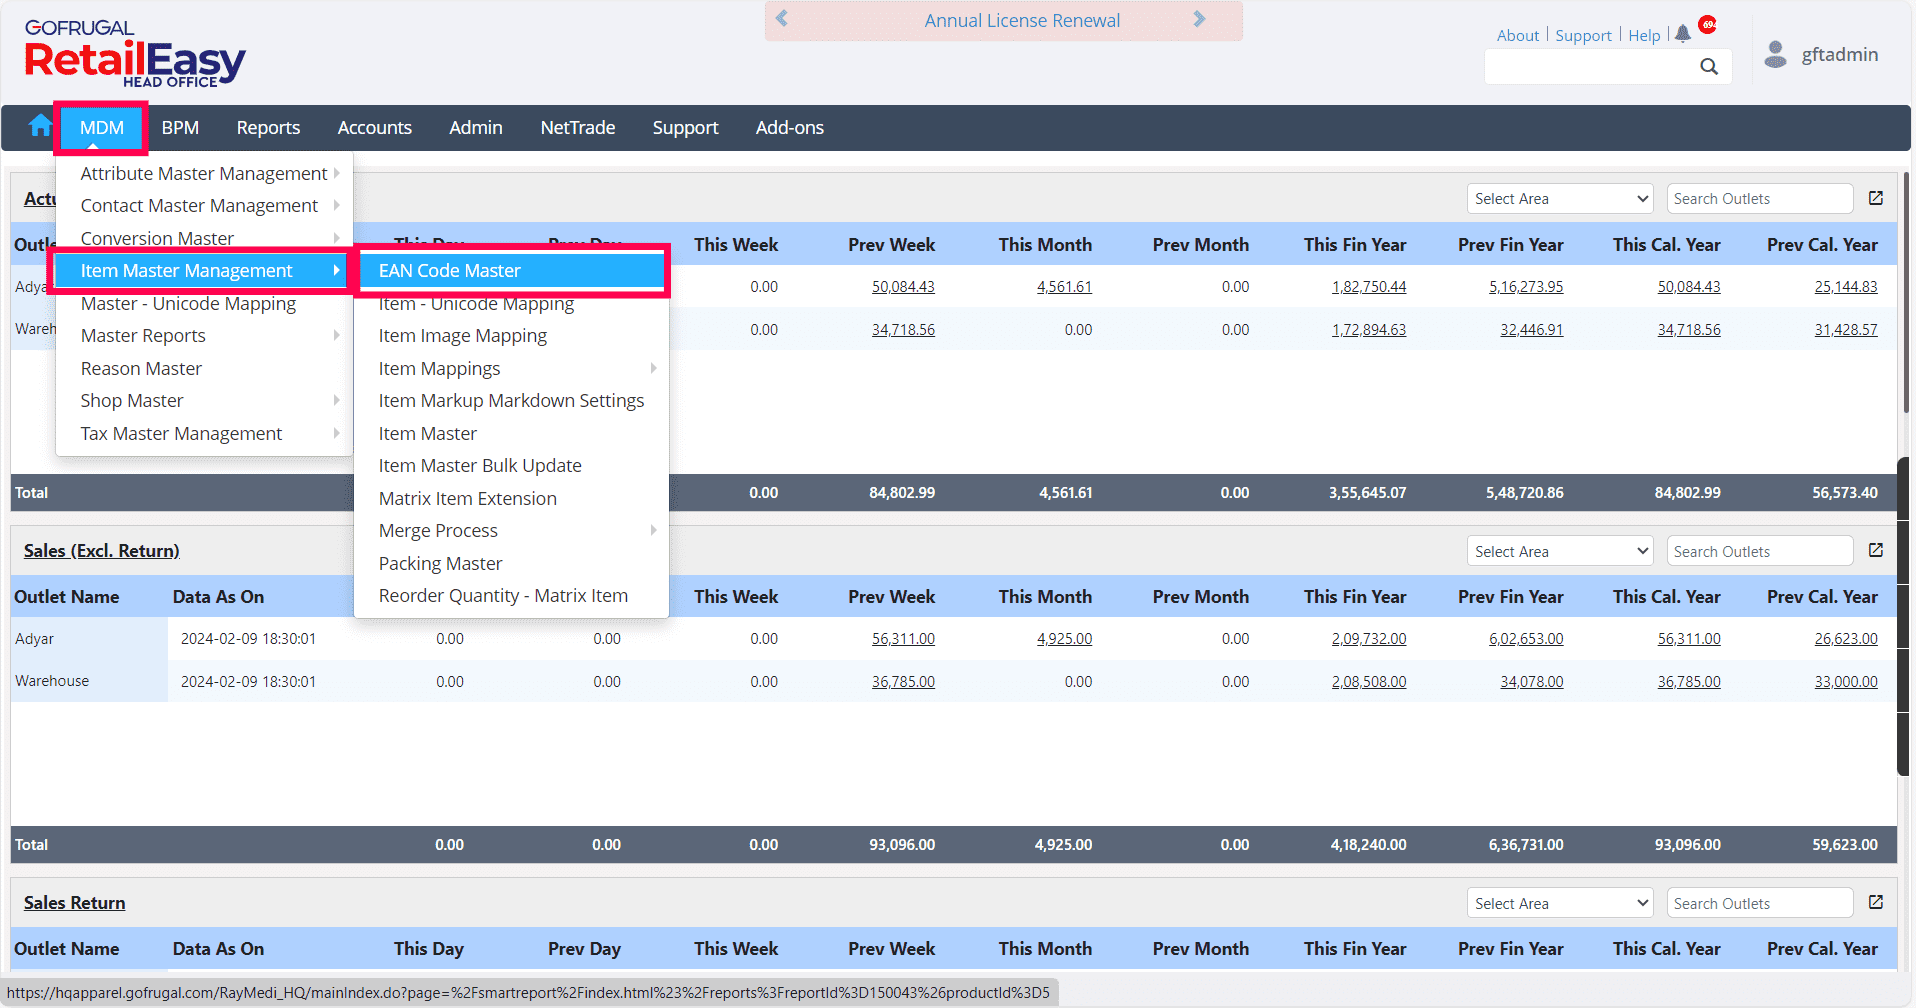
Task: Open the 25,144.83 value link
Action: click(x=1846, y=286)
